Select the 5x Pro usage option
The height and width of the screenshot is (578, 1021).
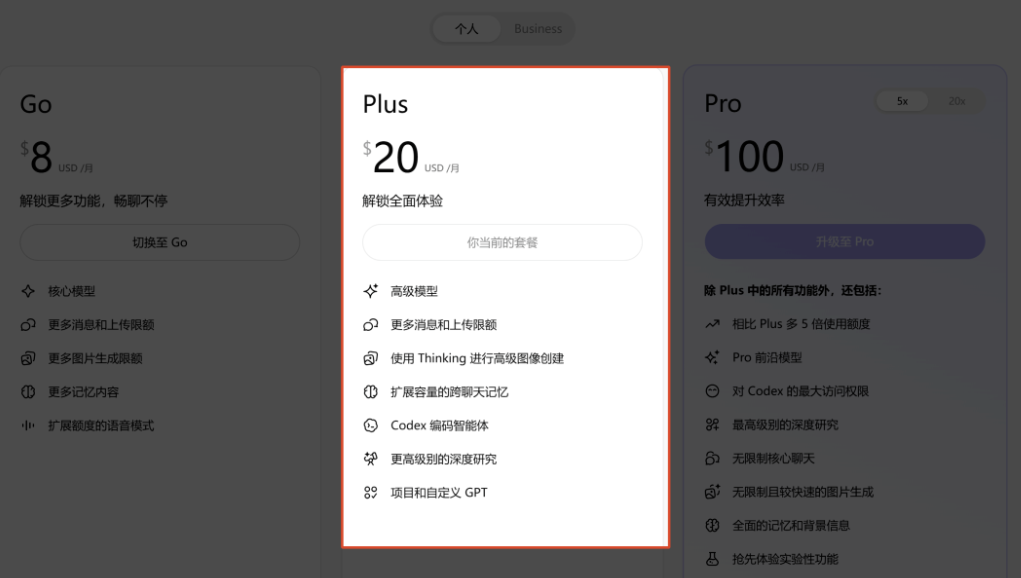[902, 101]
